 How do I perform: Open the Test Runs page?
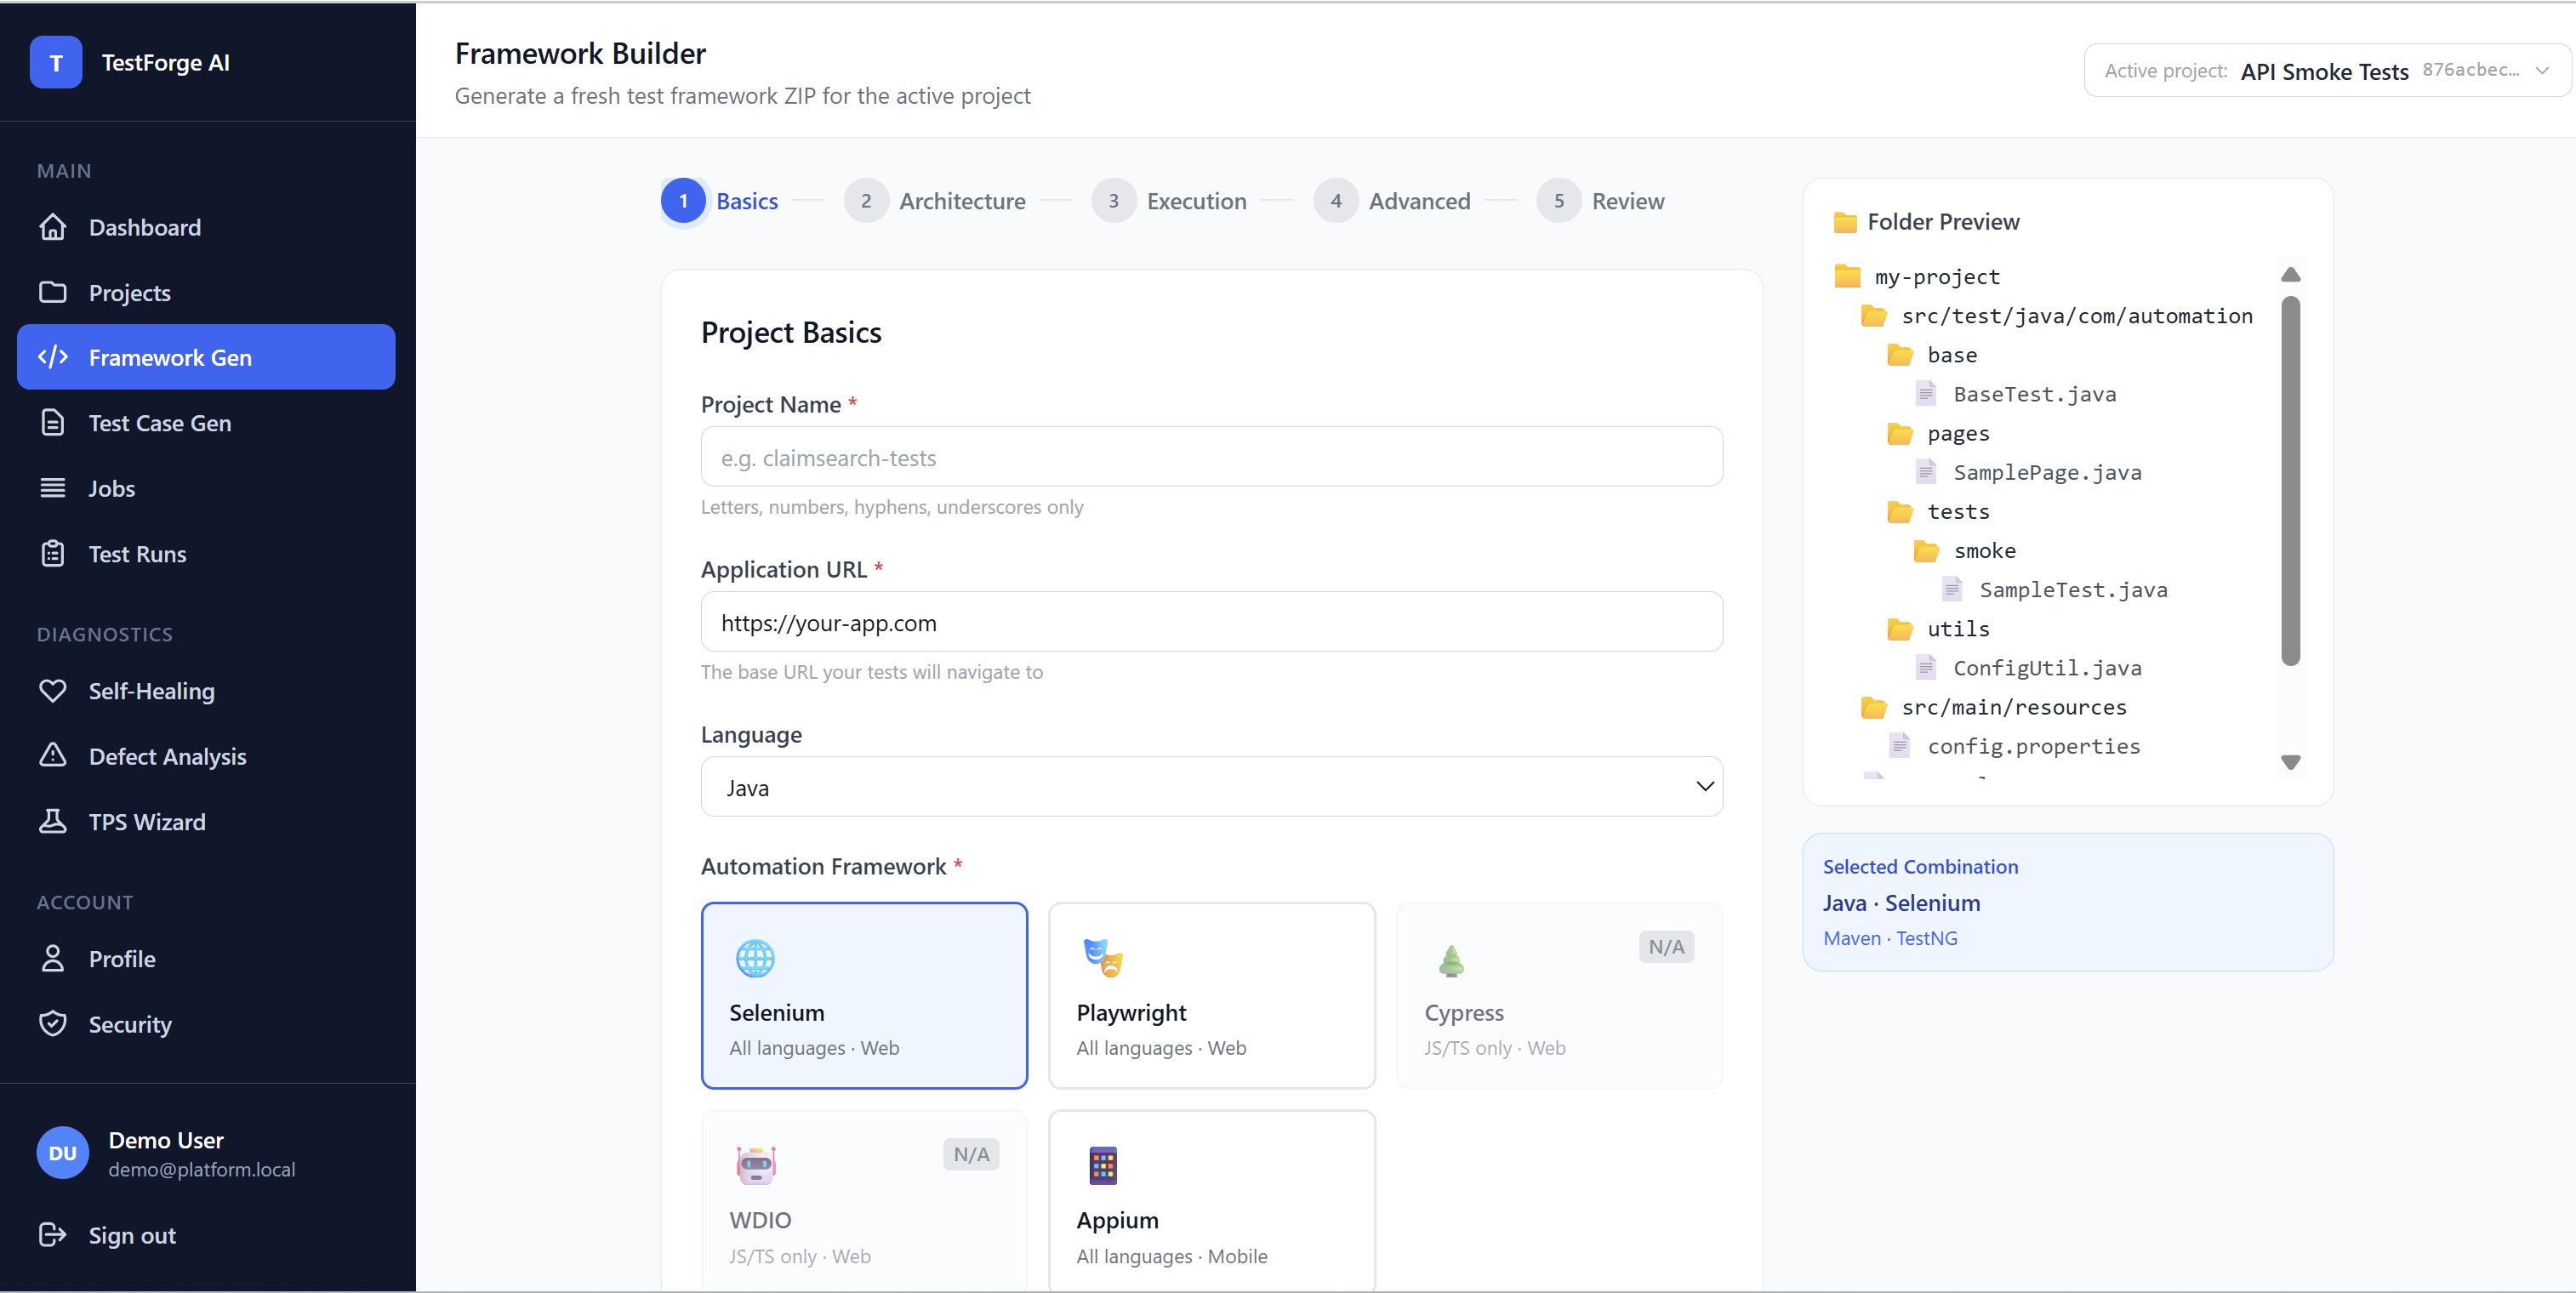click(206, 554)
